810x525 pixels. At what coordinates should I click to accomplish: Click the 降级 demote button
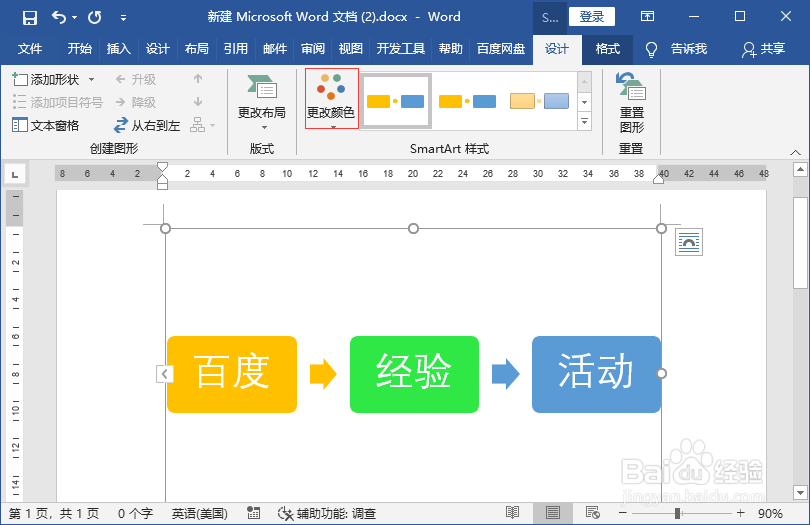click(x=135, y=102)
